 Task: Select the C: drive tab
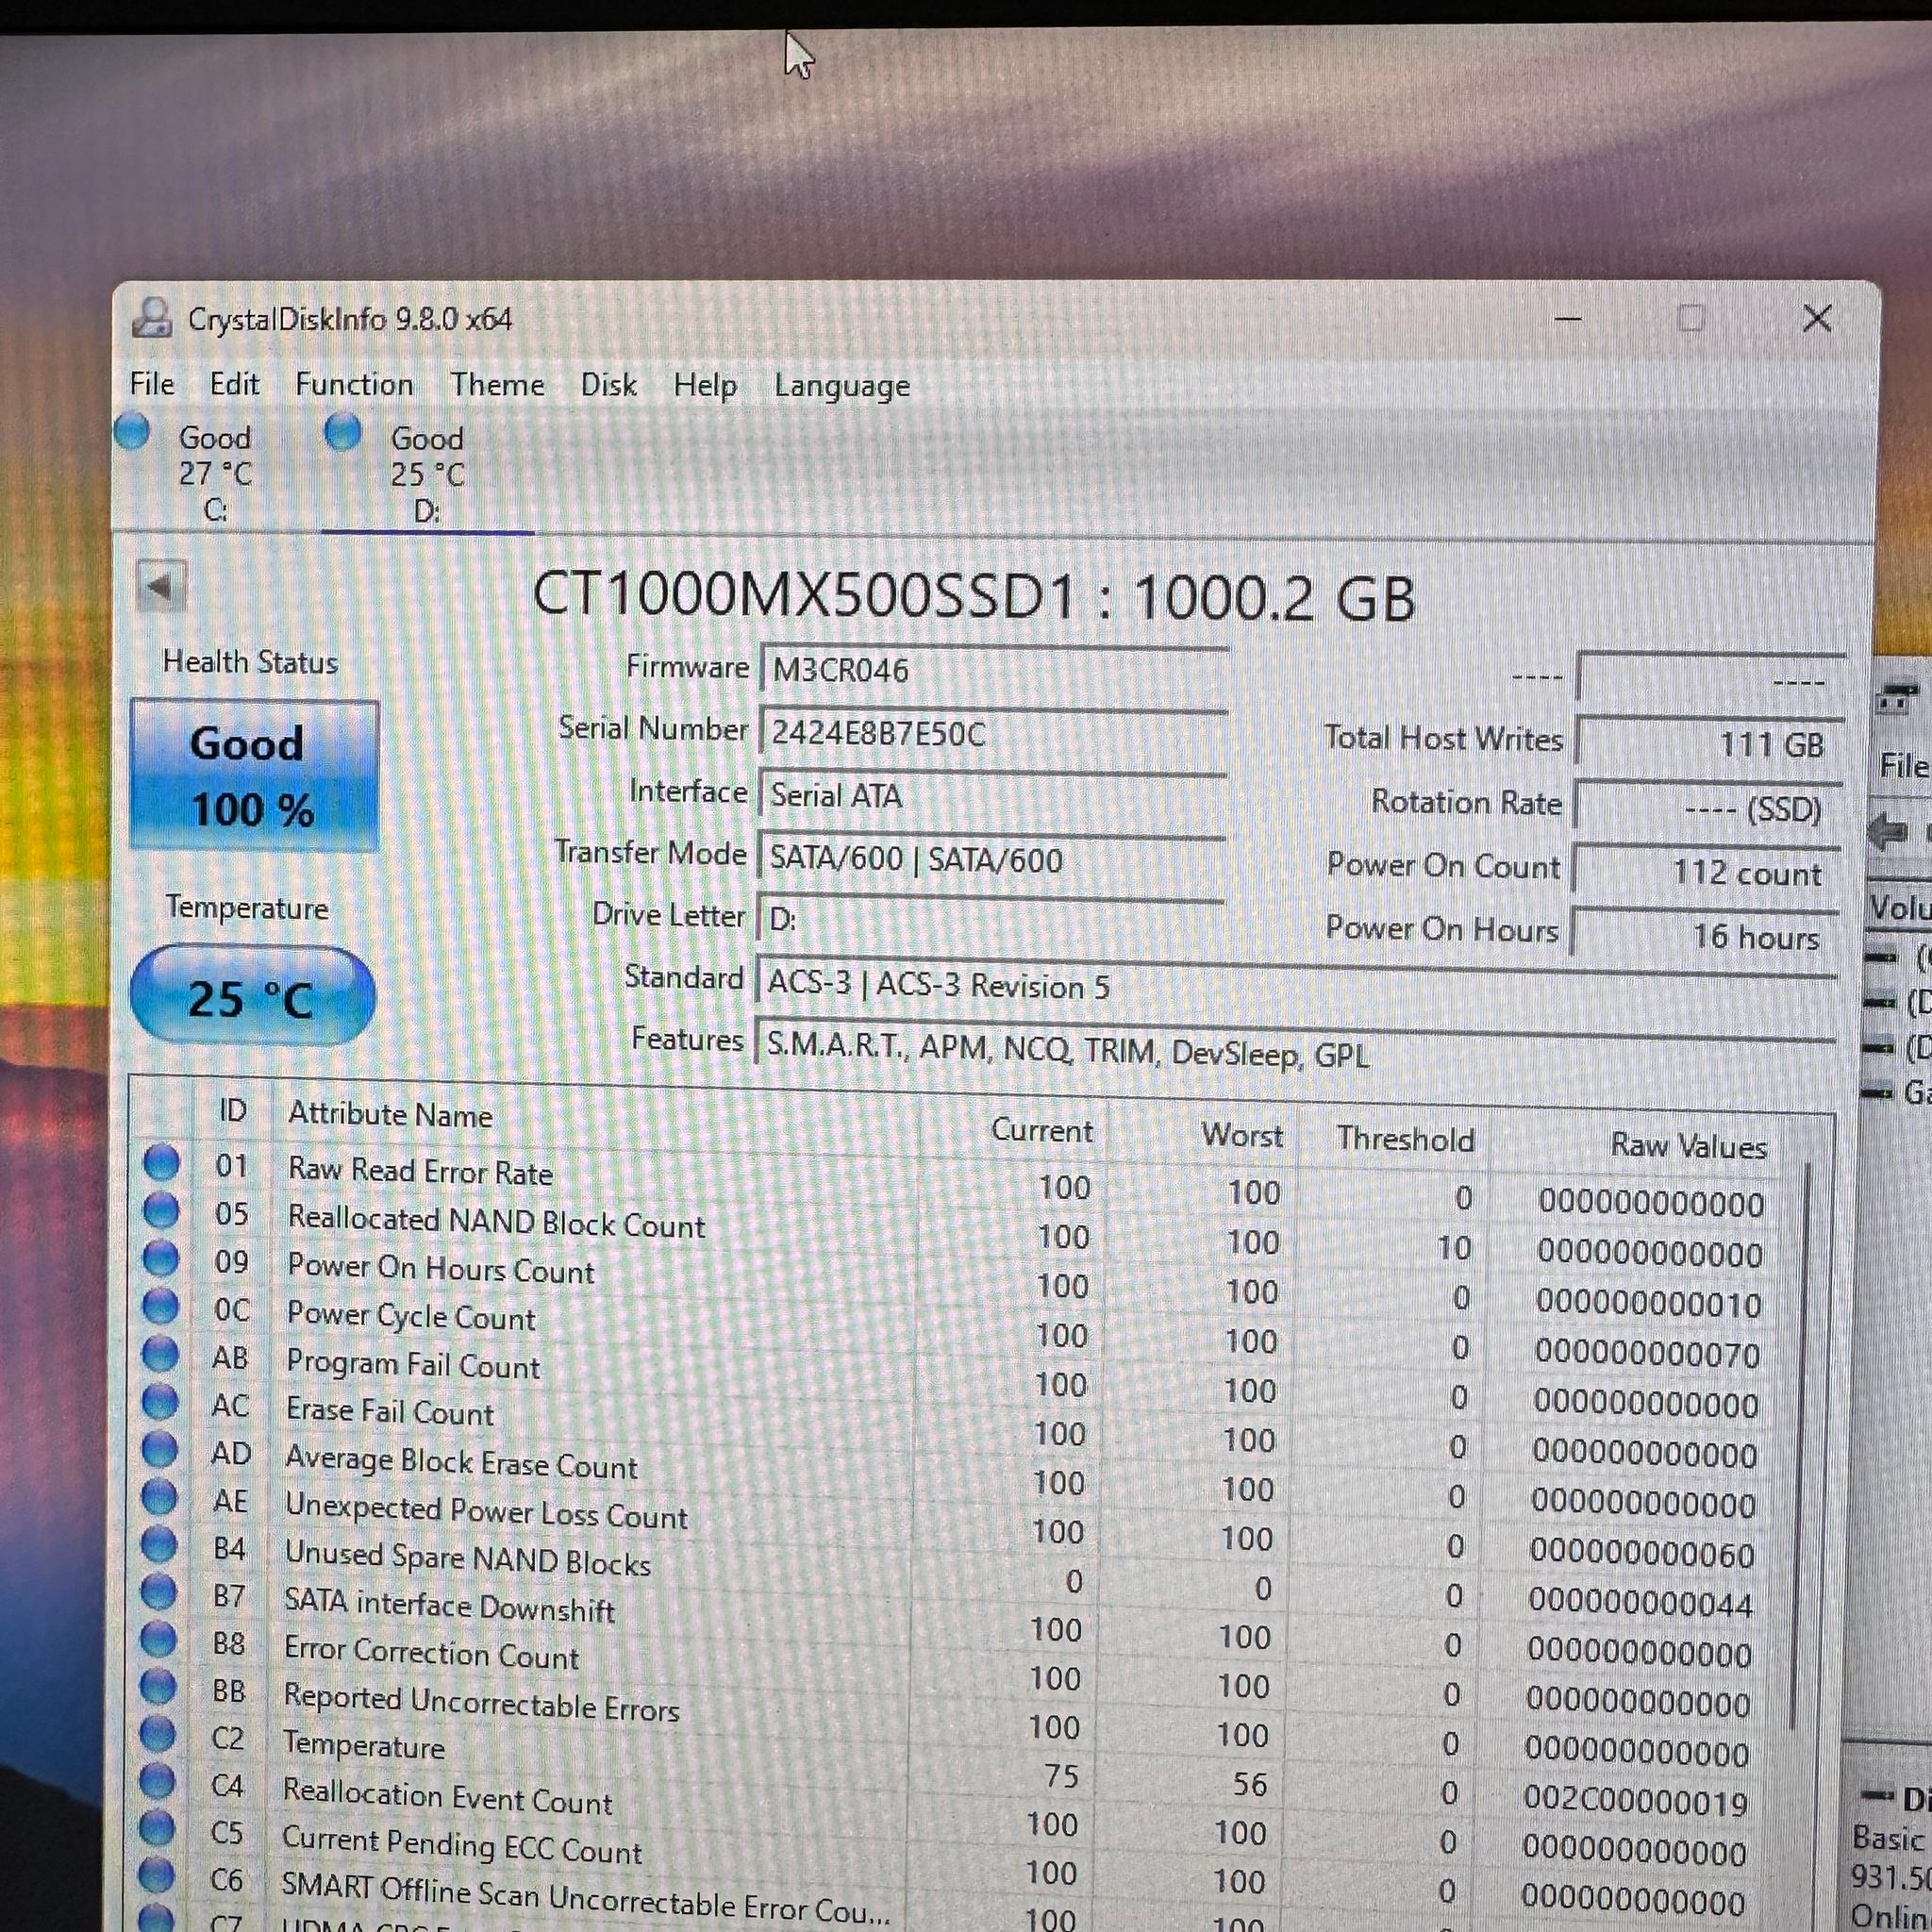tap(215, 472)
